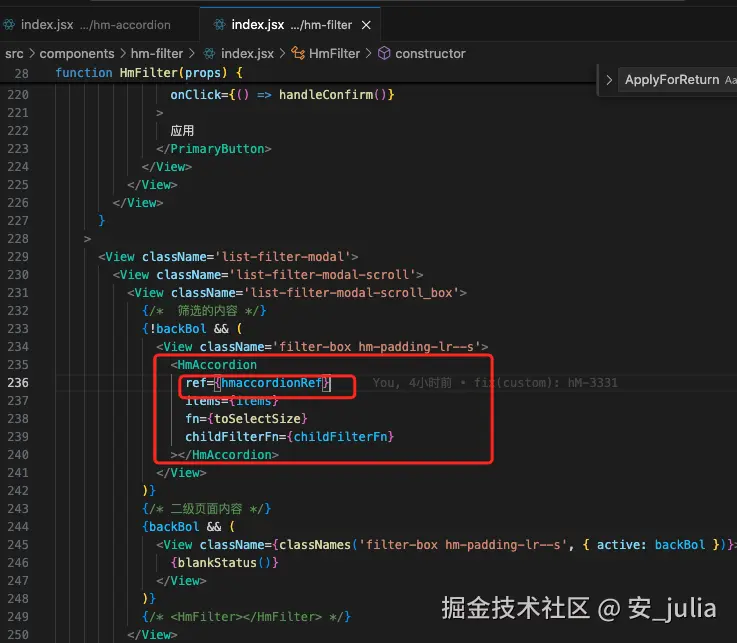Click line number 236 in the gutter
Viewport: 737px width, 643px height.
coord(18,383)
